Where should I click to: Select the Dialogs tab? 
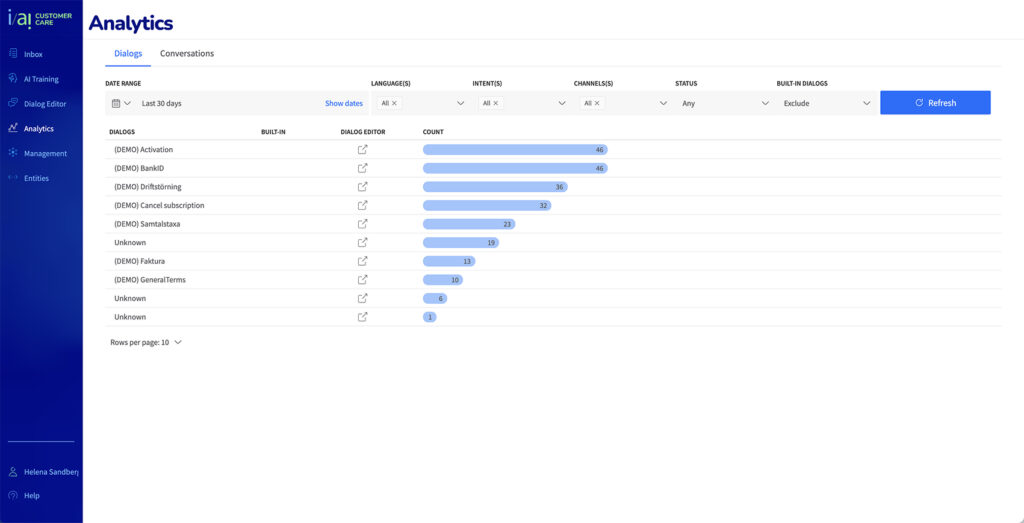(128, 53)
